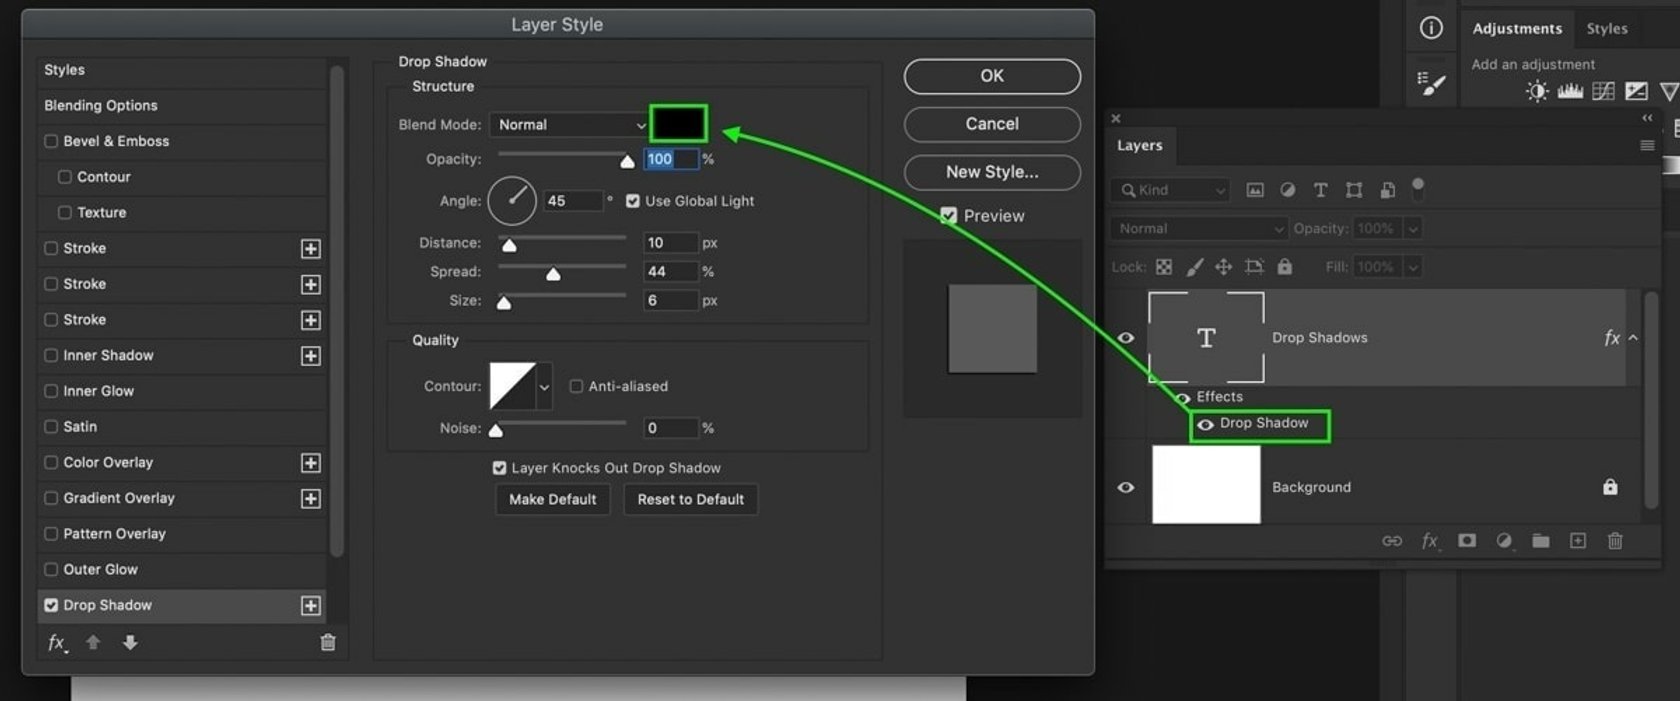Open the Contour picker dropdown arrow
The height and width of the screenshot is (701, 1680).
pyautogui.click(x=544, y=387)
